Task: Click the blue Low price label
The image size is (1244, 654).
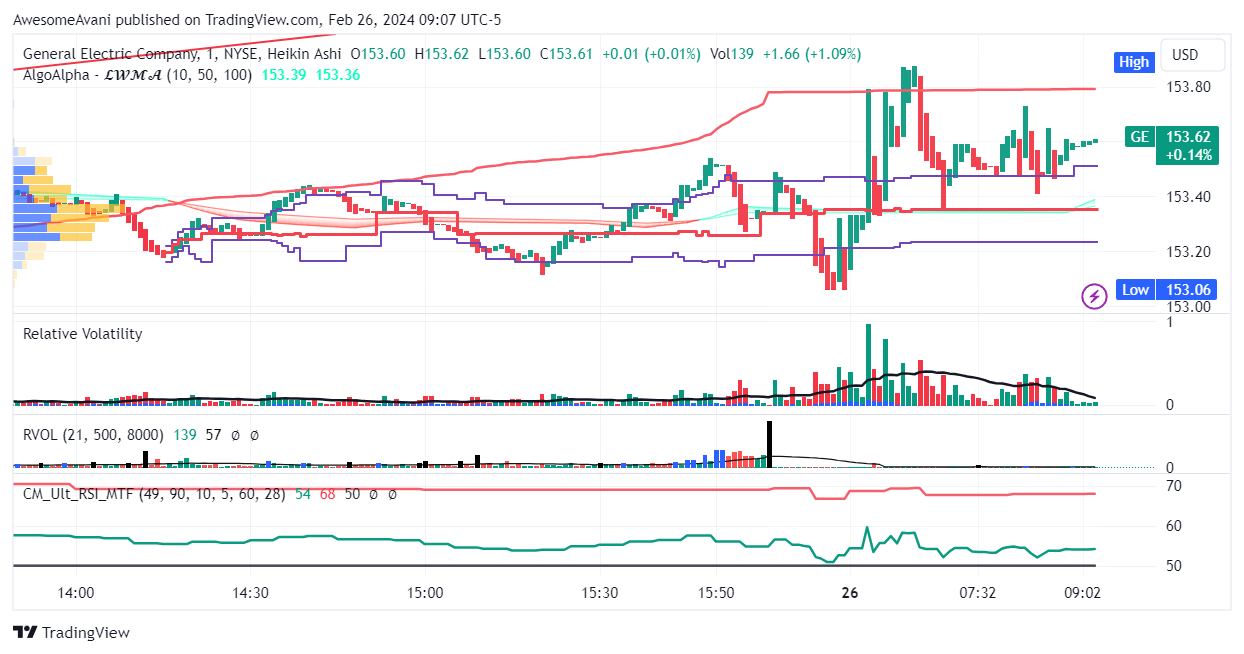Action: point(1135,289)
